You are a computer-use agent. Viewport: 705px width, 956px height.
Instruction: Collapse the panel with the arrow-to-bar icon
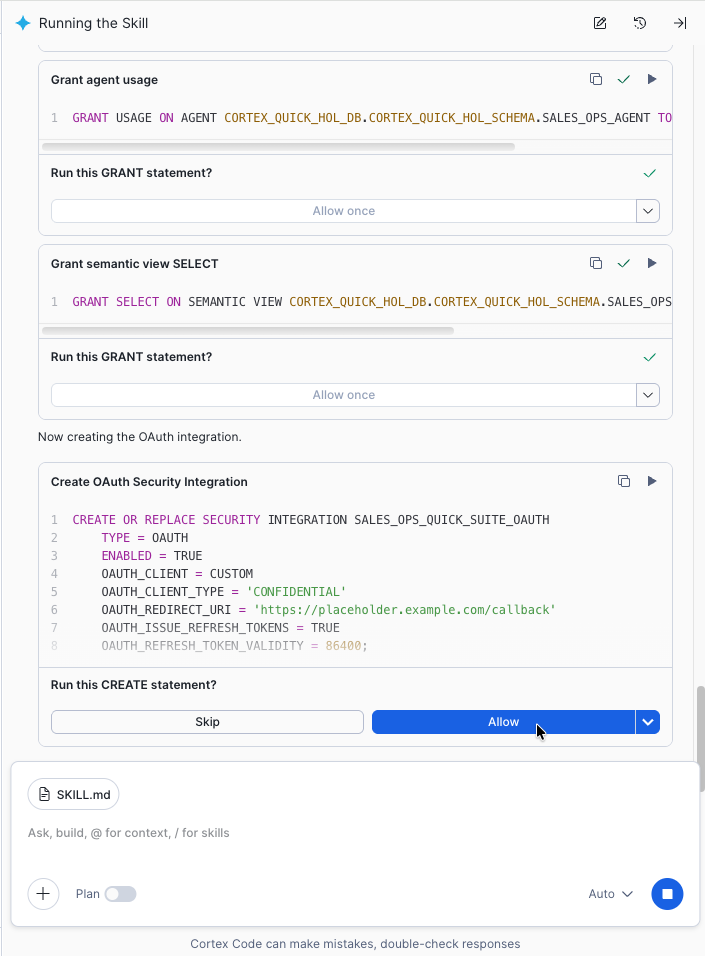680,23
